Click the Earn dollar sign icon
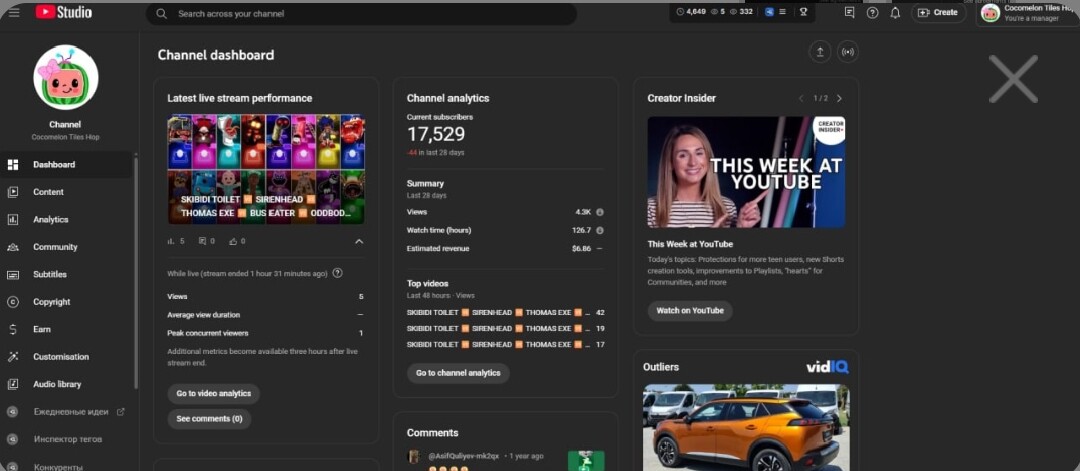Viewport: 1080px width, 471px height. pyautogui.click(x=12, y=330)
